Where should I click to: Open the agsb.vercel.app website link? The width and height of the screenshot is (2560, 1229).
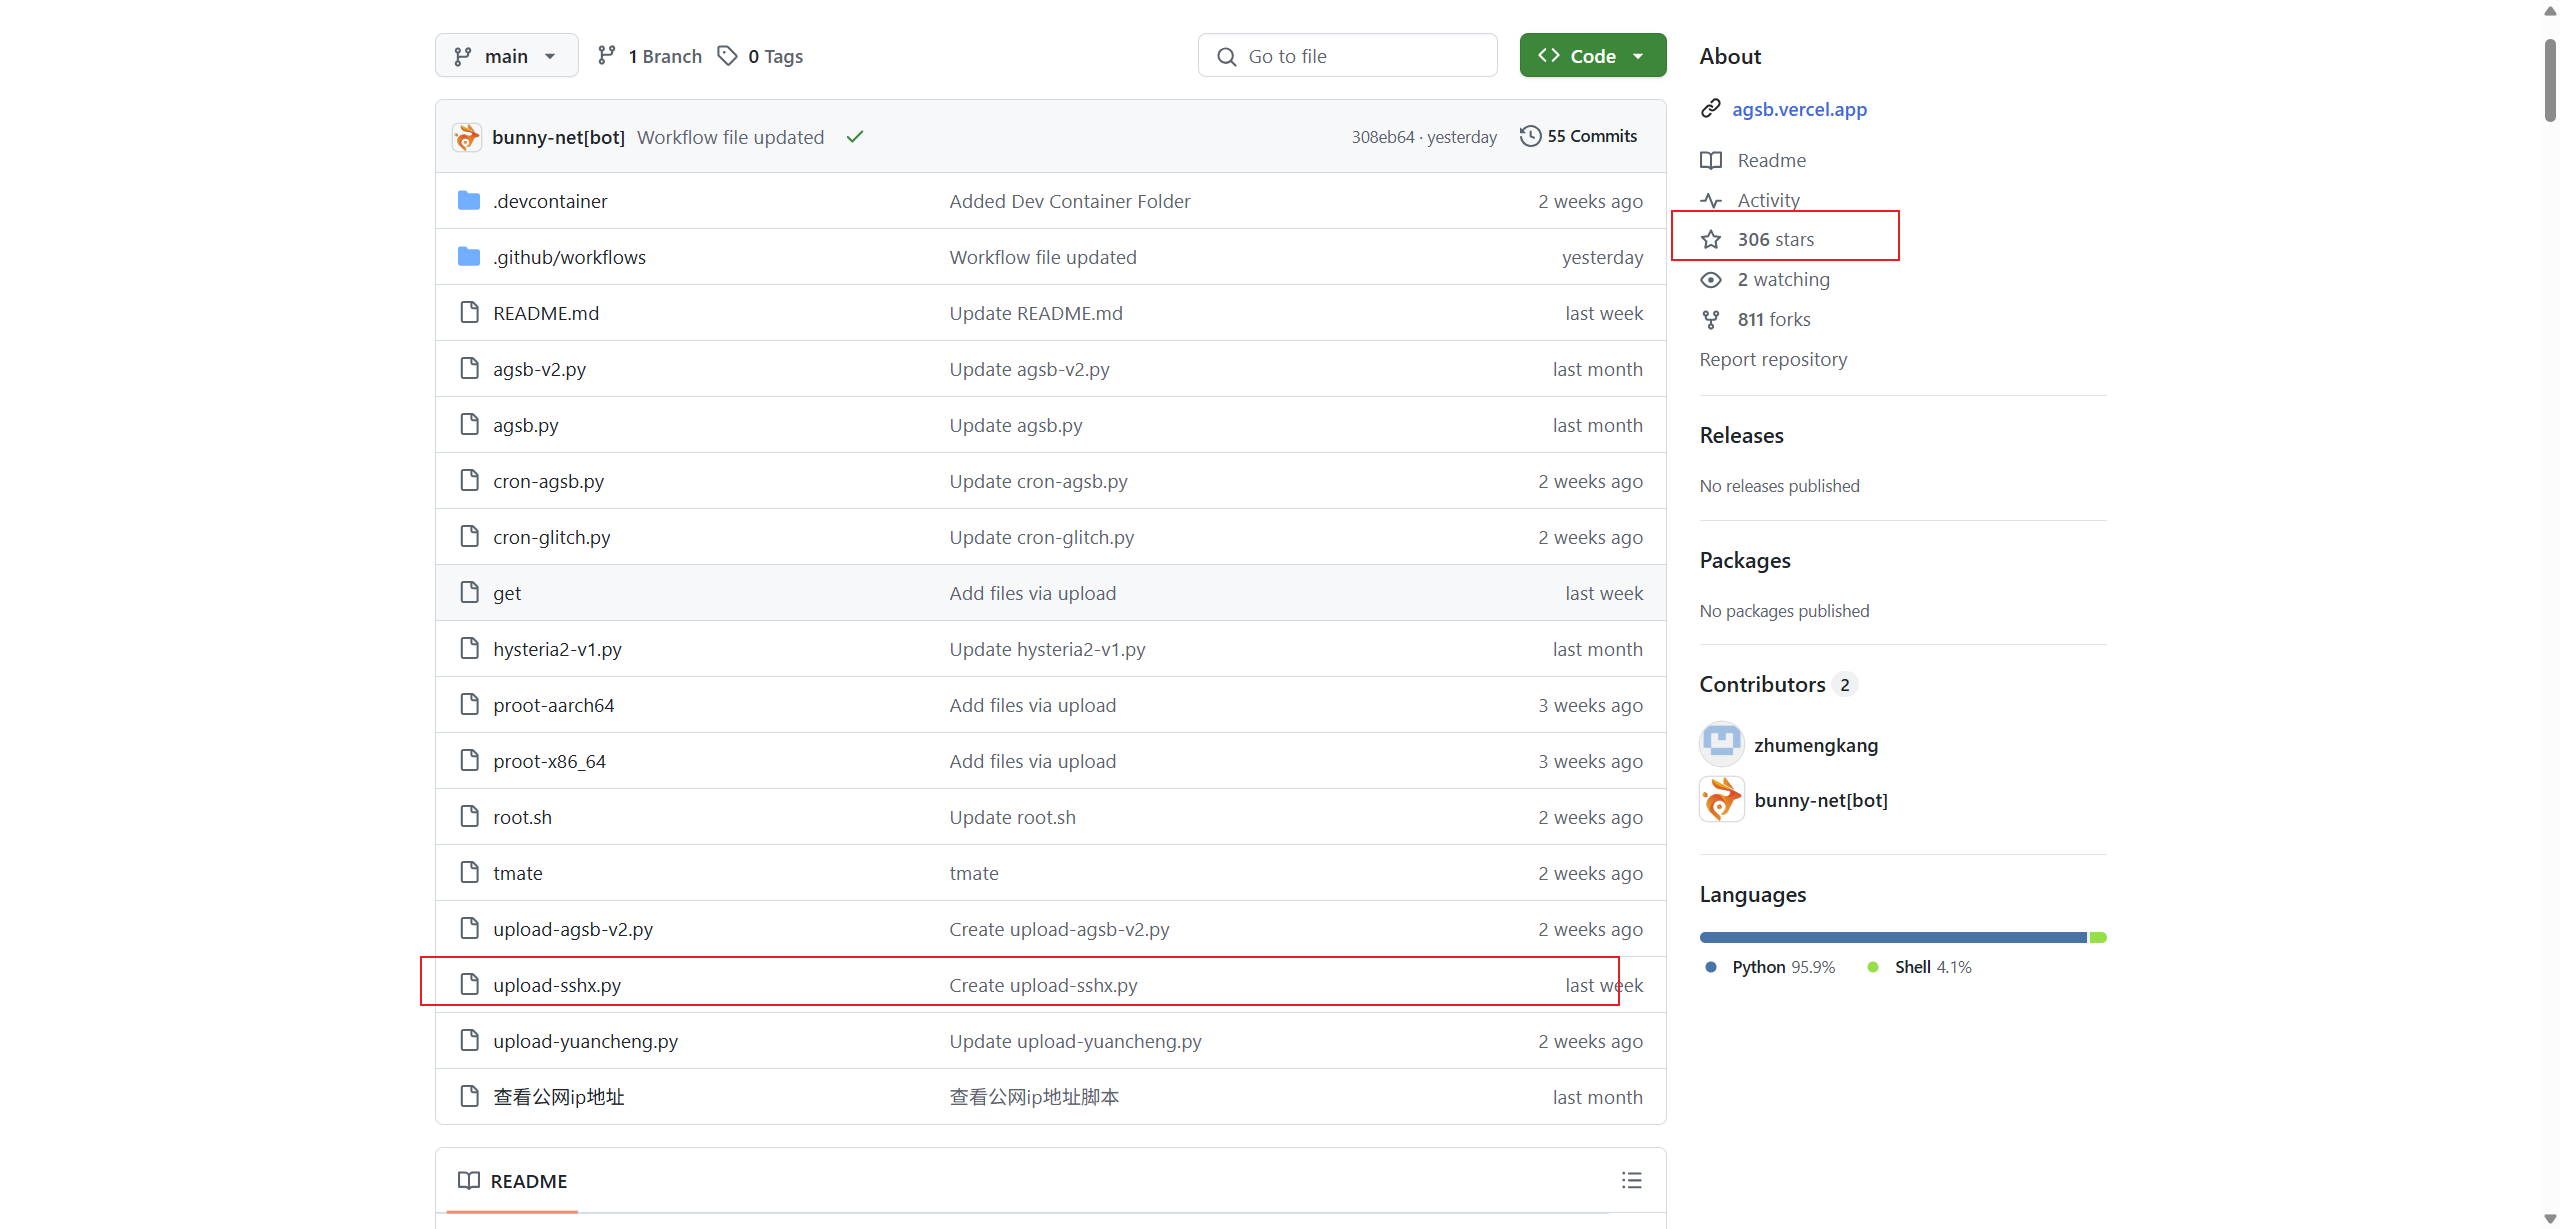(1799, 109)
